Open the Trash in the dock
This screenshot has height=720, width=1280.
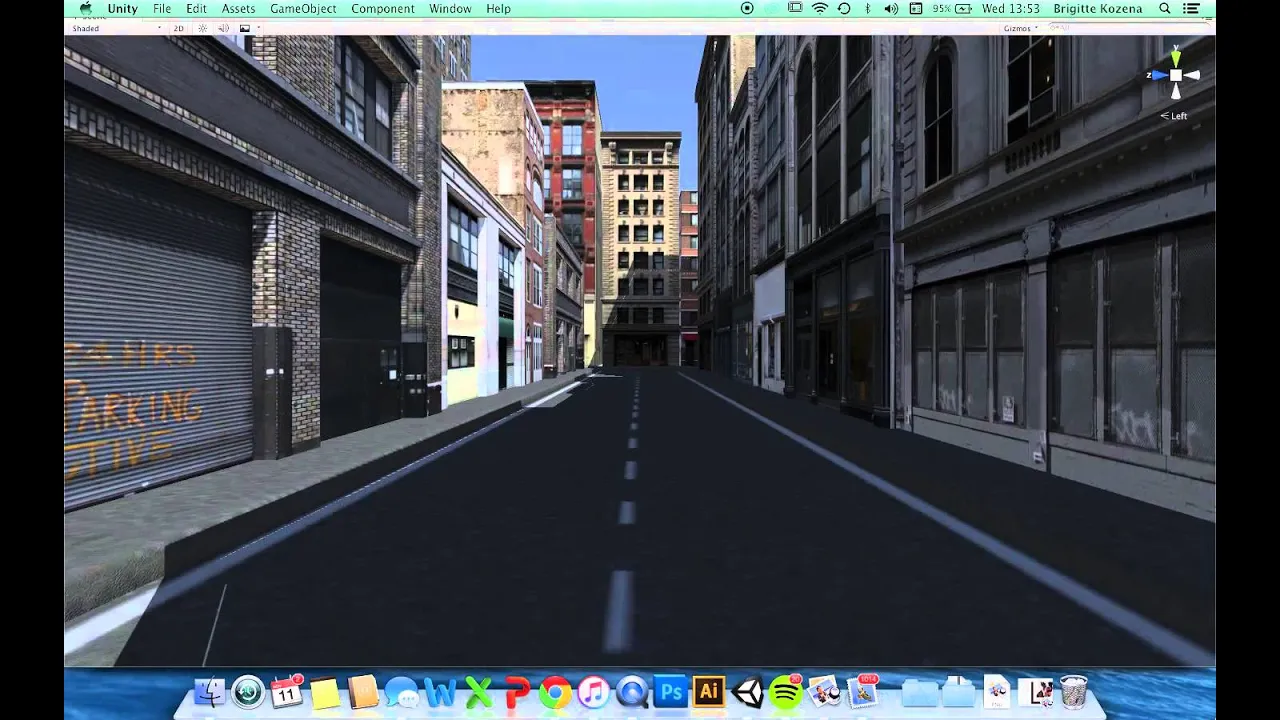pos(1073,691)
